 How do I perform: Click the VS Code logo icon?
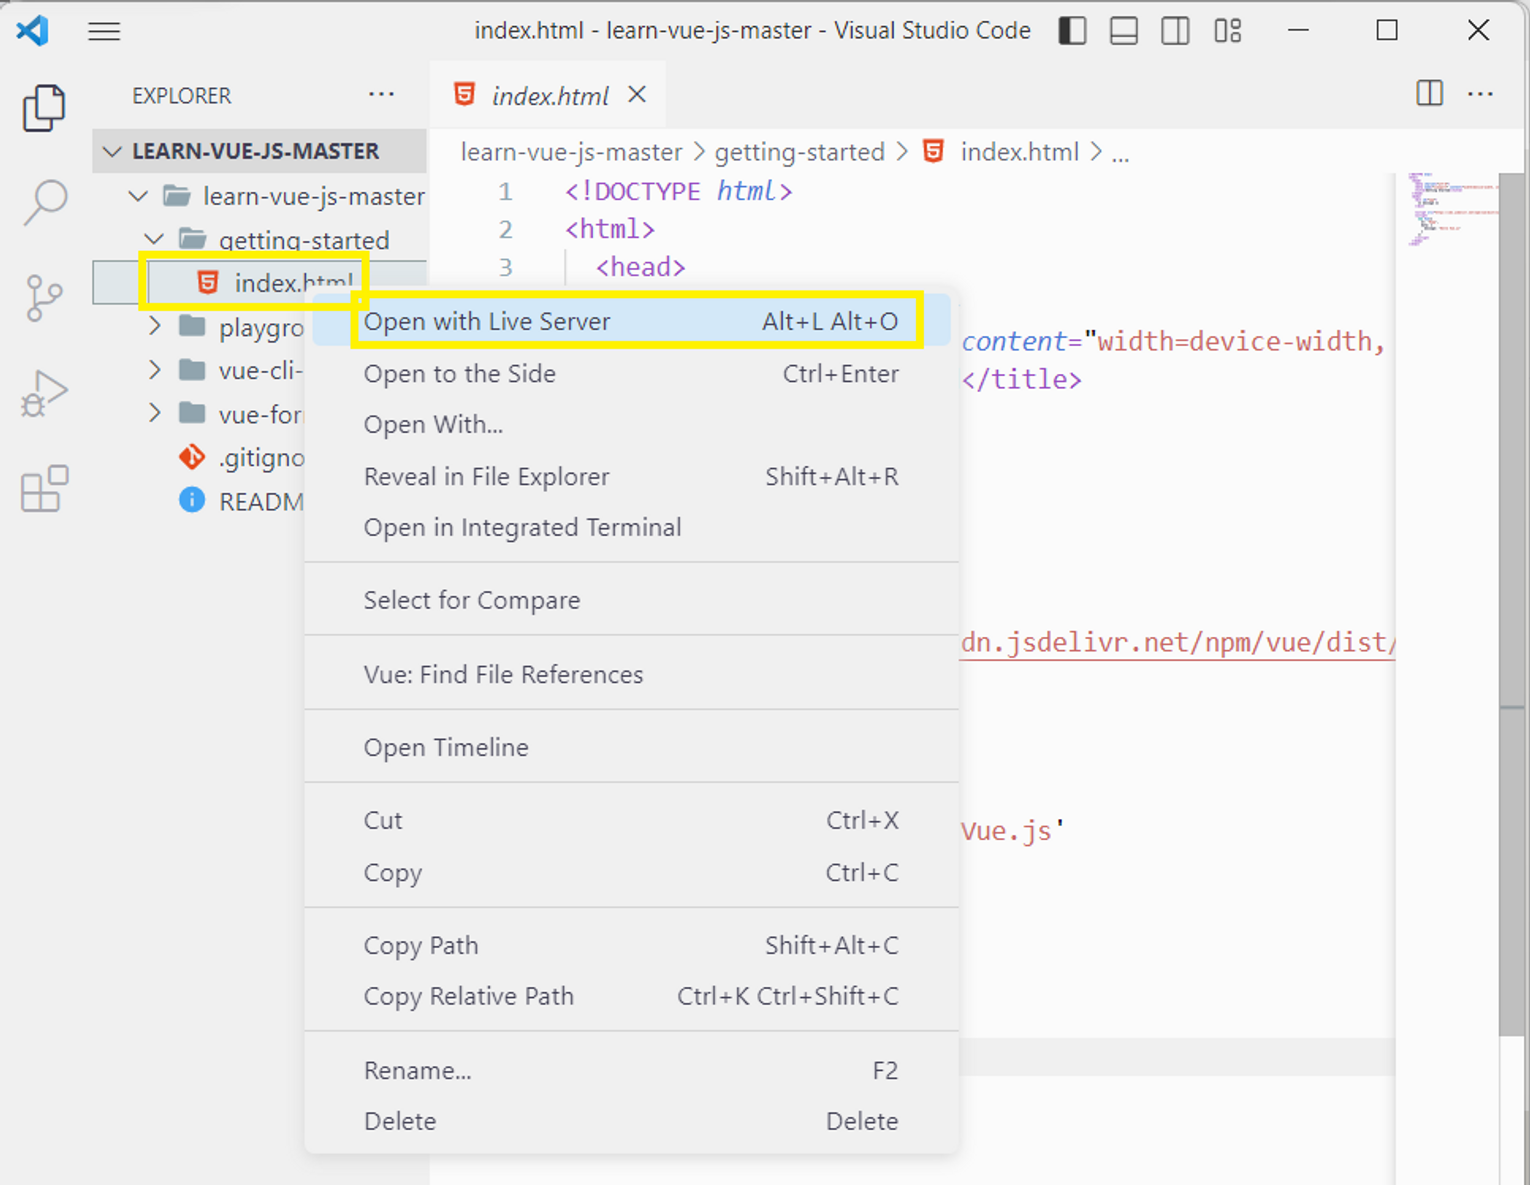click(x=32, y=31)
